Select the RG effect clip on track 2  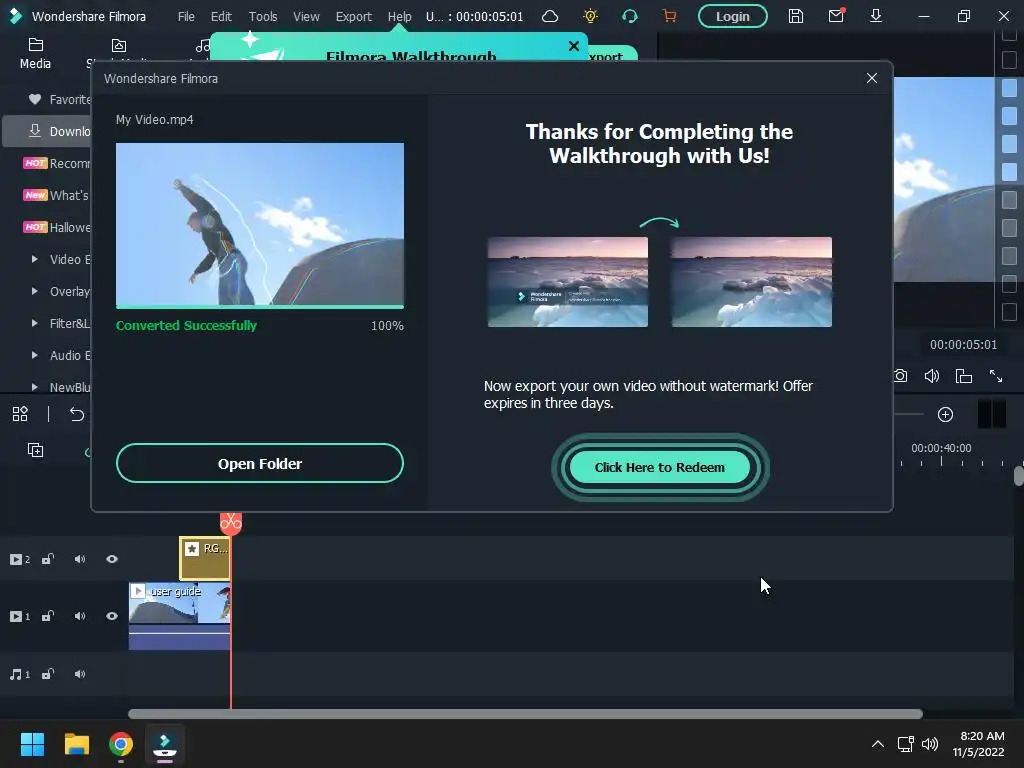[204, 558]
